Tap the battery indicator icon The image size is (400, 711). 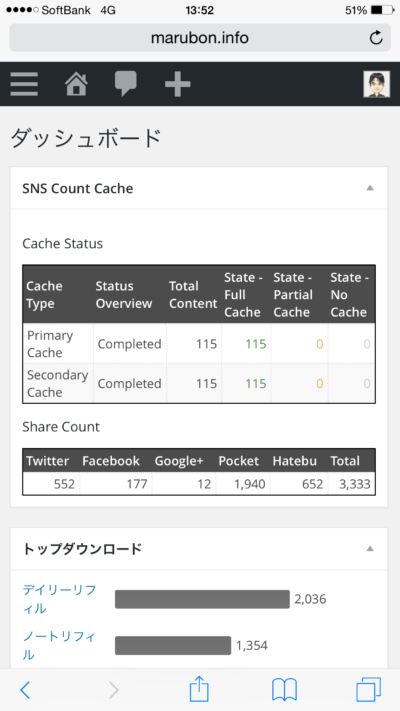[383, 10]
